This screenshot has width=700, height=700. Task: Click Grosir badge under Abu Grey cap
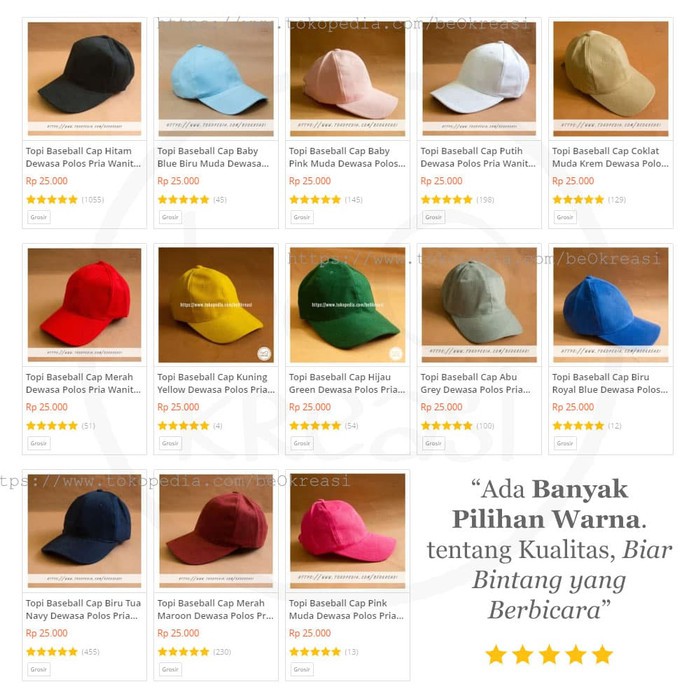coord(433,443)
